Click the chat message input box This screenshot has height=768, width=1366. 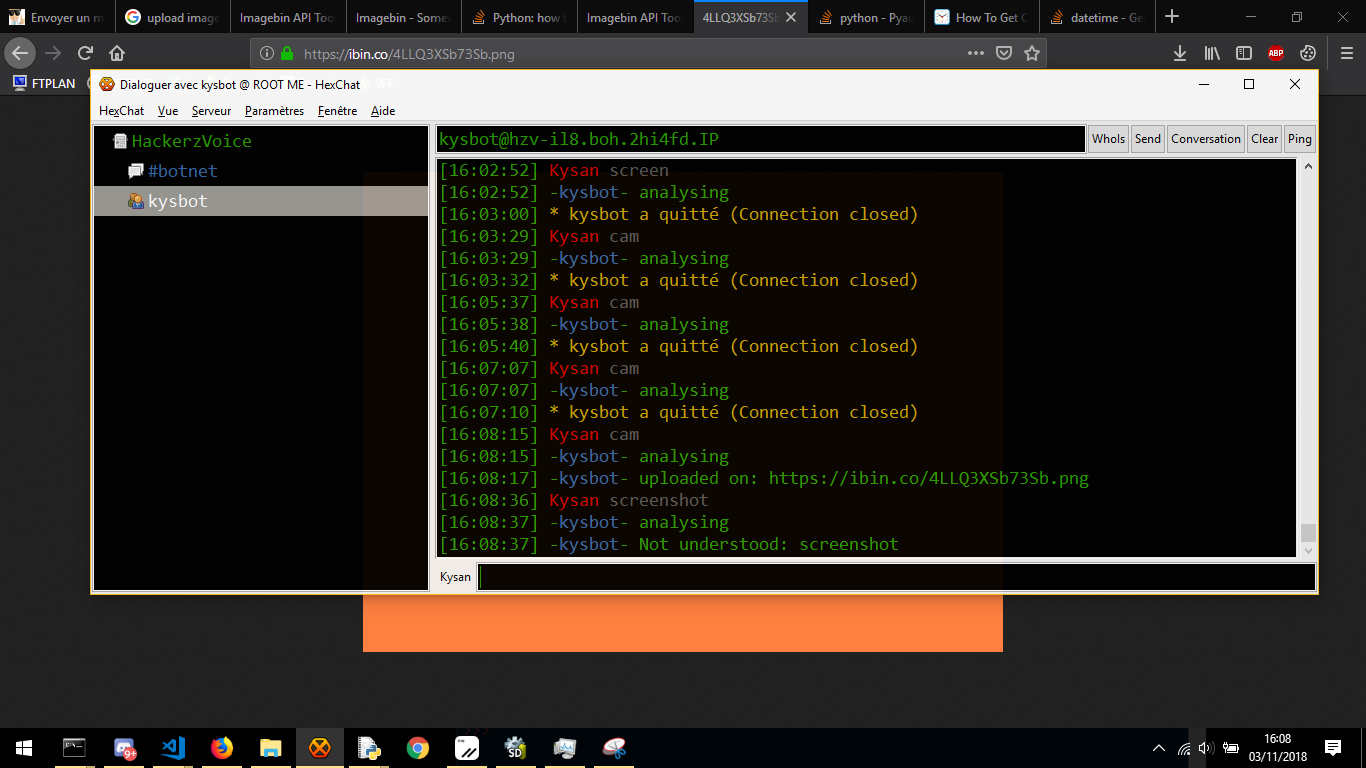tap(896, 577)
